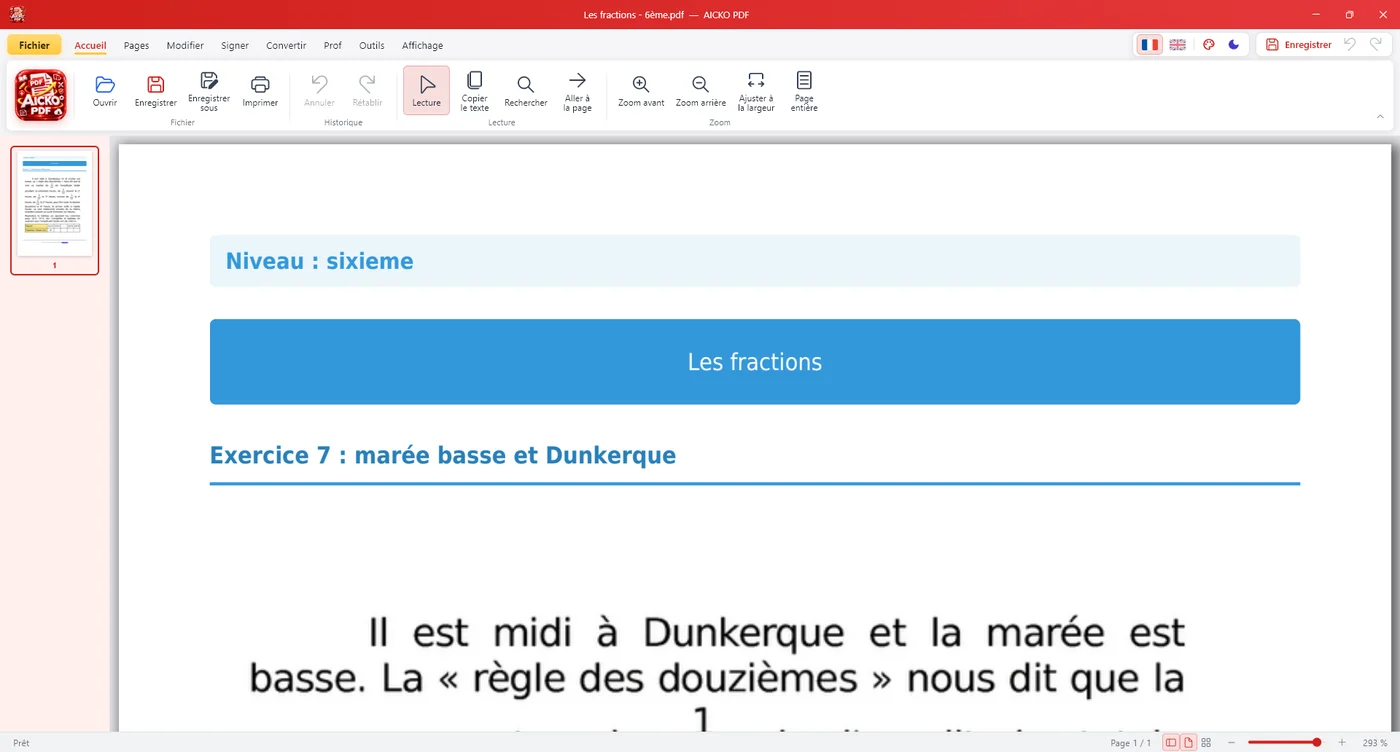Click the Zoom avant magnifier

click(641, 84)
